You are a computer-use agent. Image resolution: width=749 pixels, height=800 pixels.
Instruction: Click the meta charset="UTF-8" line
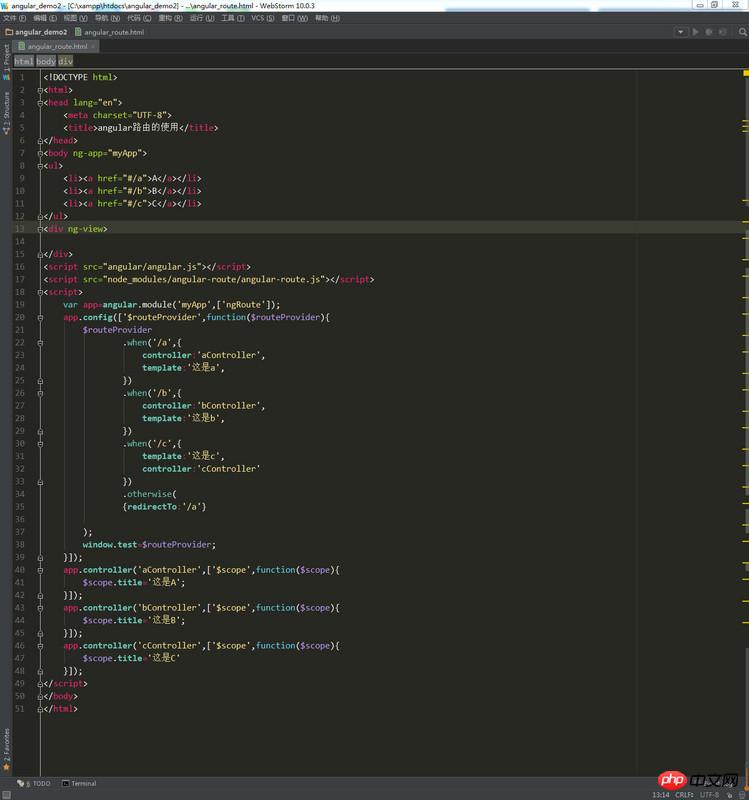tap(117, 115)
